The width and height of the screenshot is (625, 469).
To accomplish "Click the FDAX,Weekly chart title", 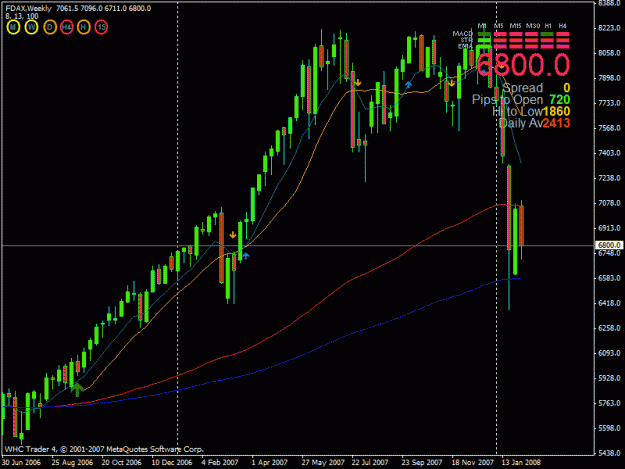I will tap(29, 8).
